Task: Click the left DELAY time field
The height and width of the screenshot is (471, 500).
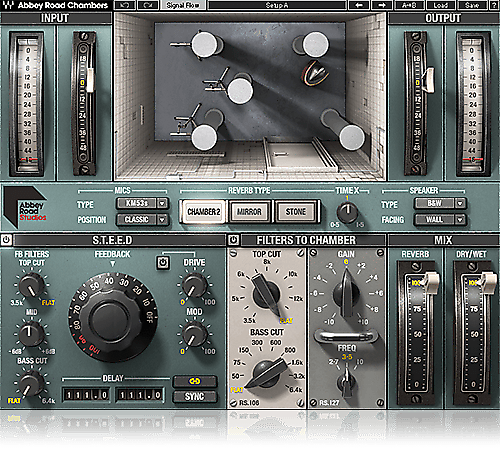Action: click(x=86, y=395)
